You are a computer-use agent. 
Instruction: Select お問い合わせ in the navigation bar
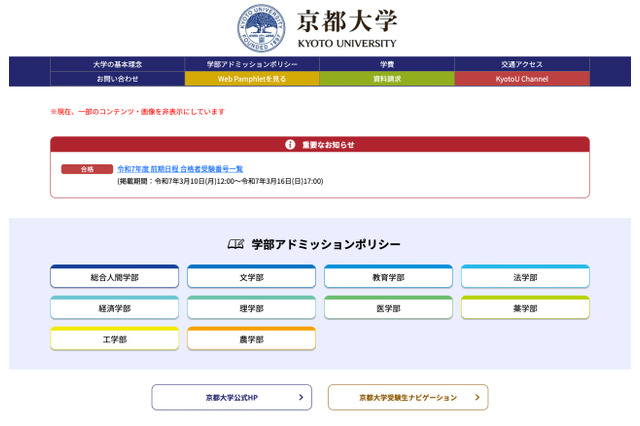118,79
